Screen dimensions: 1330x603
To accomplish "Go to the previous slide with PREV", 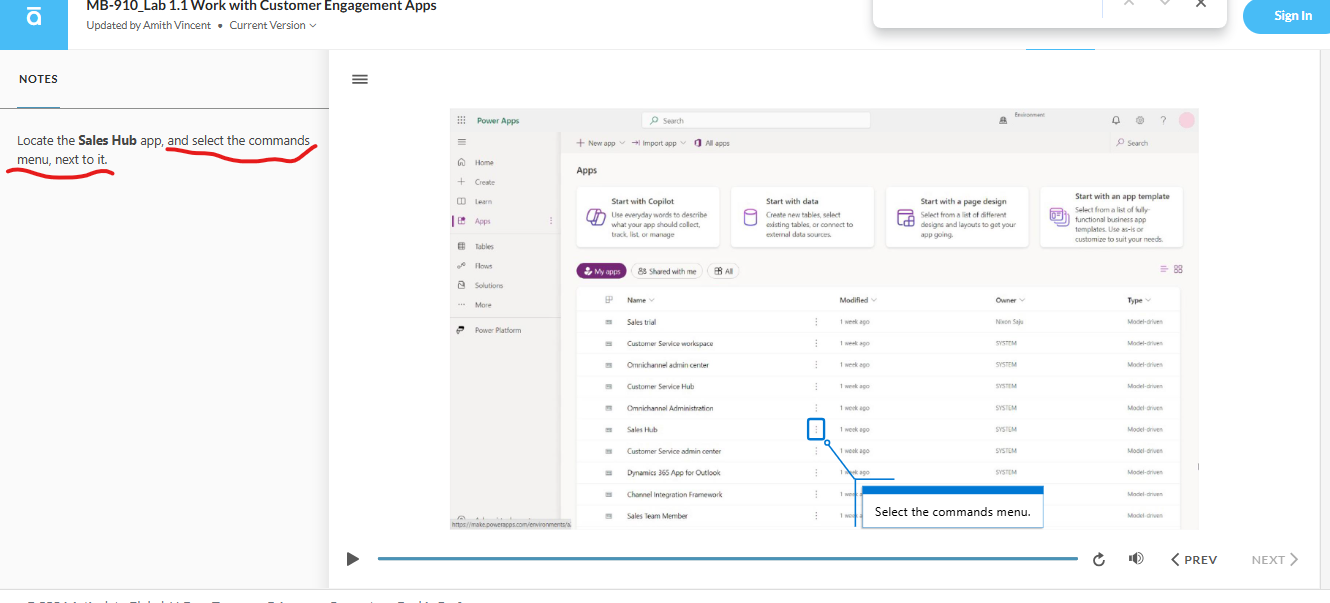I will [x=1194, y=560].
